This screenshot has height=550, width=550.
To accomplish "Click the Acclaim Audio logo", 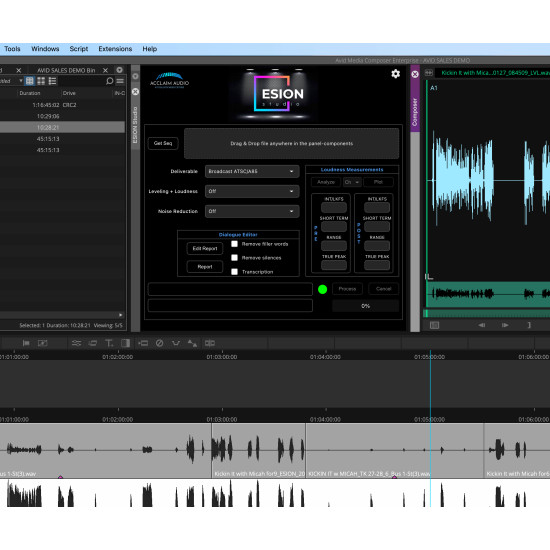I will pyautogui.click(x=169, y=80).
